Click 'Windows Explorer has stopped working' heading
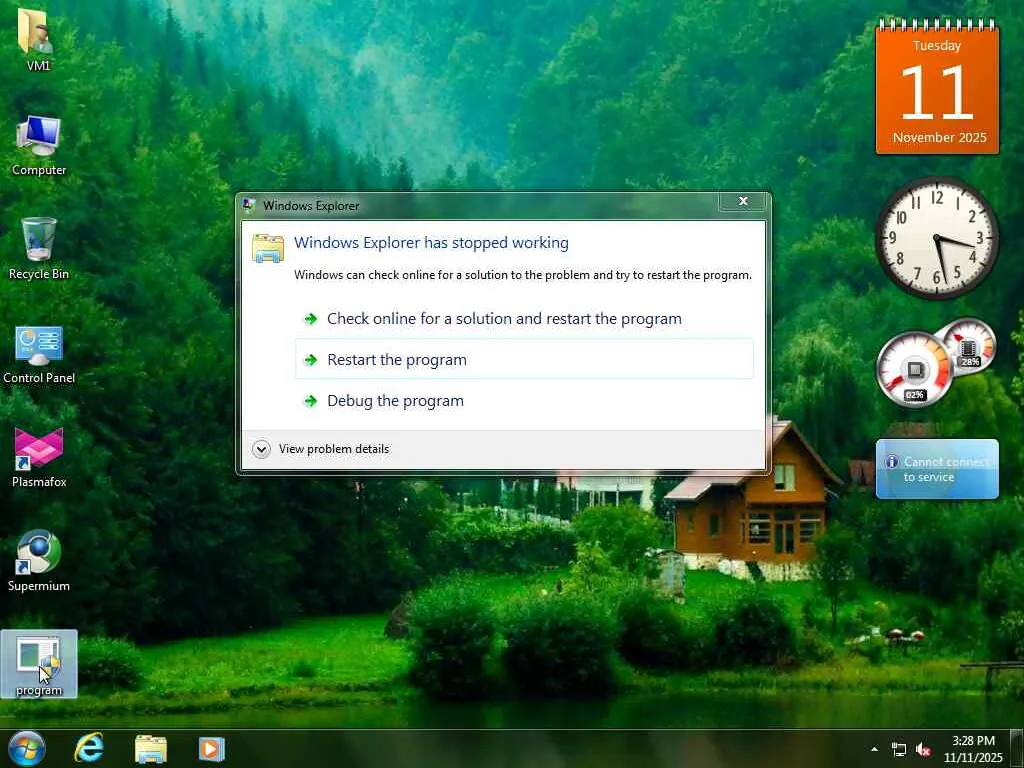This screenshot has height=768, width=1024. pos(431,242)
